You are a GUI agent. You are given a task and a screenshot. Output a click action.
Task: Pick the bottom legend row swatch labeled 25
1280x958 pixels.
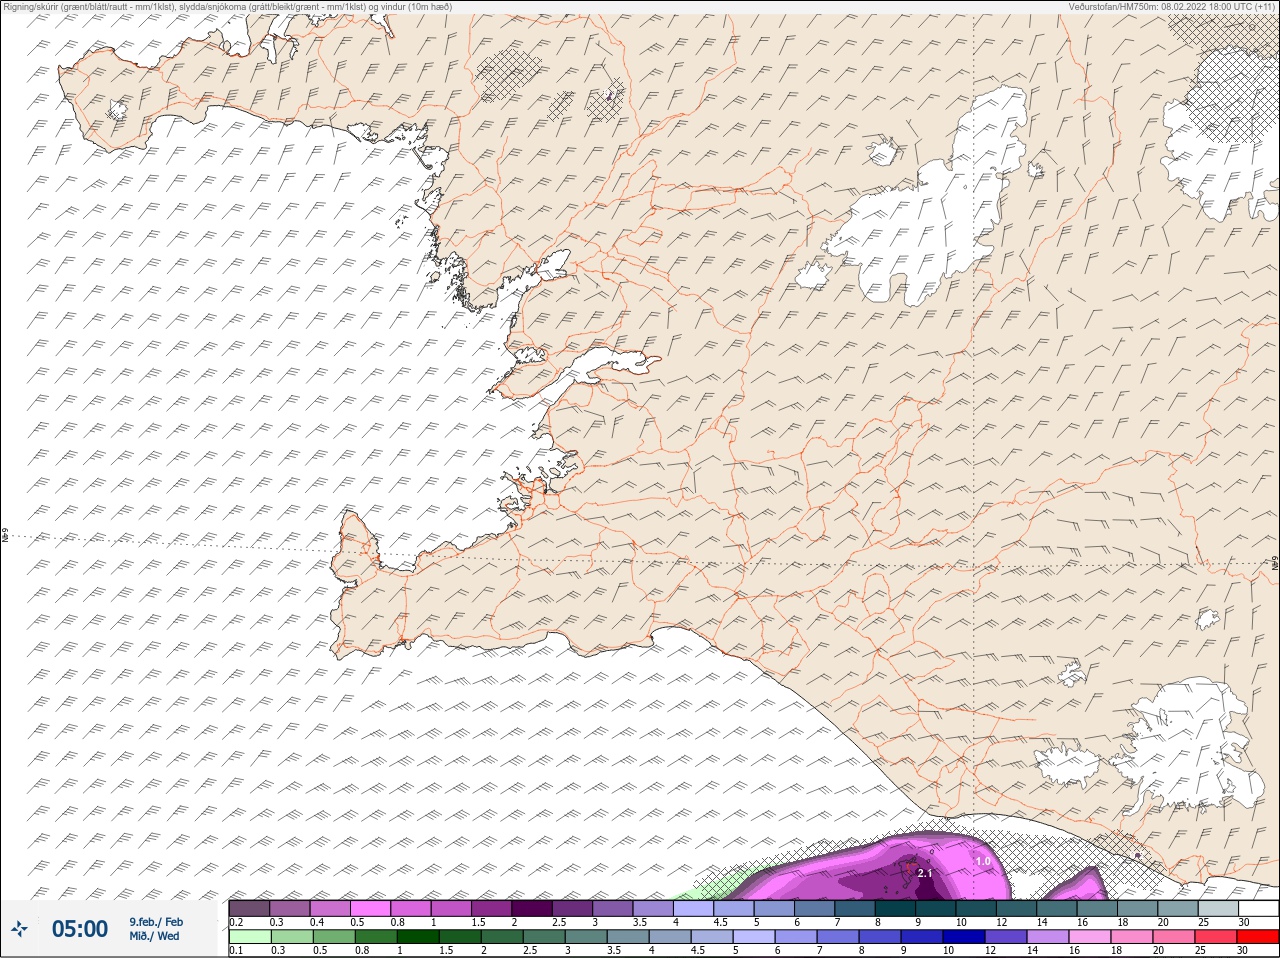point(1216,937)
